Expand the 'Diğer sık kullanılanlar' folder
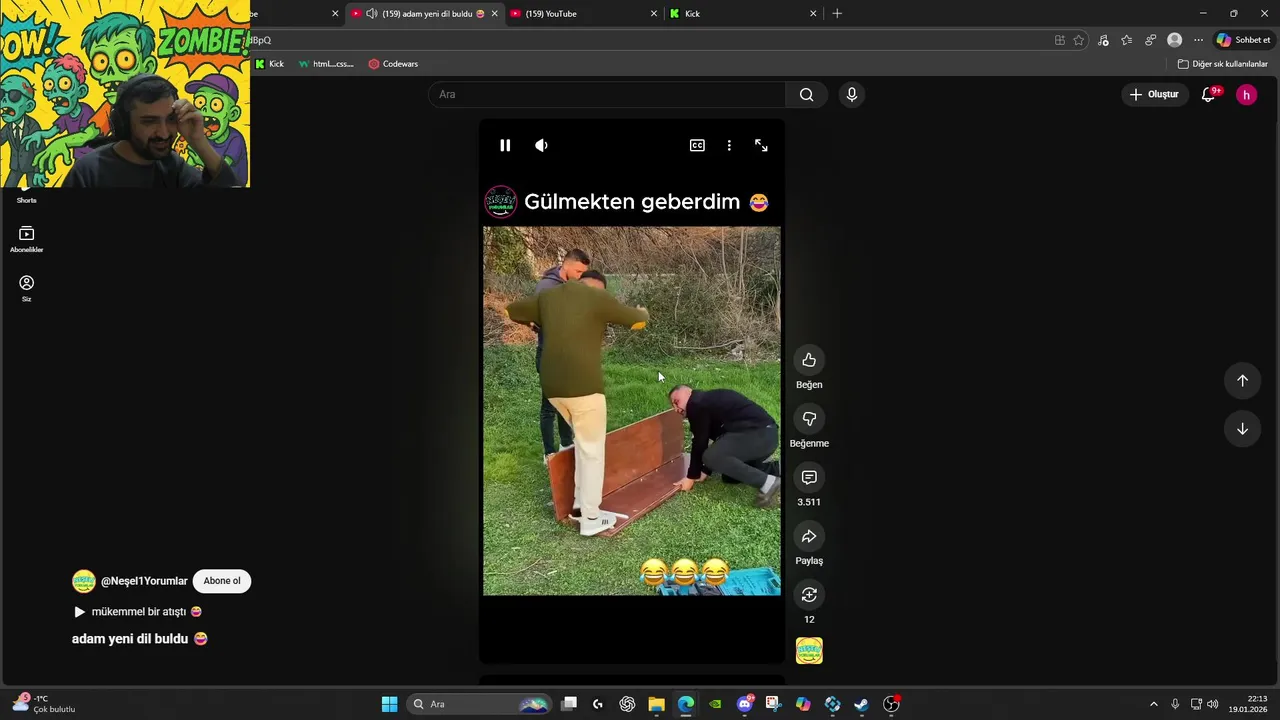1280x720 pixels. [1222, 64]
